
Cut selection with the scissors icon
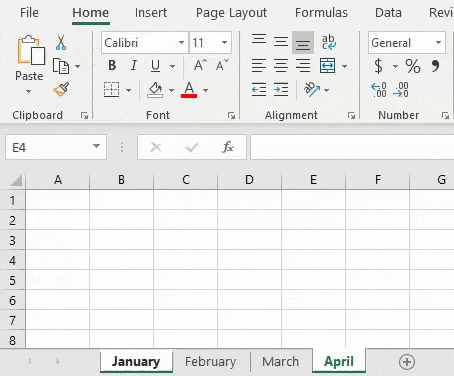click(x=61, y=42)
